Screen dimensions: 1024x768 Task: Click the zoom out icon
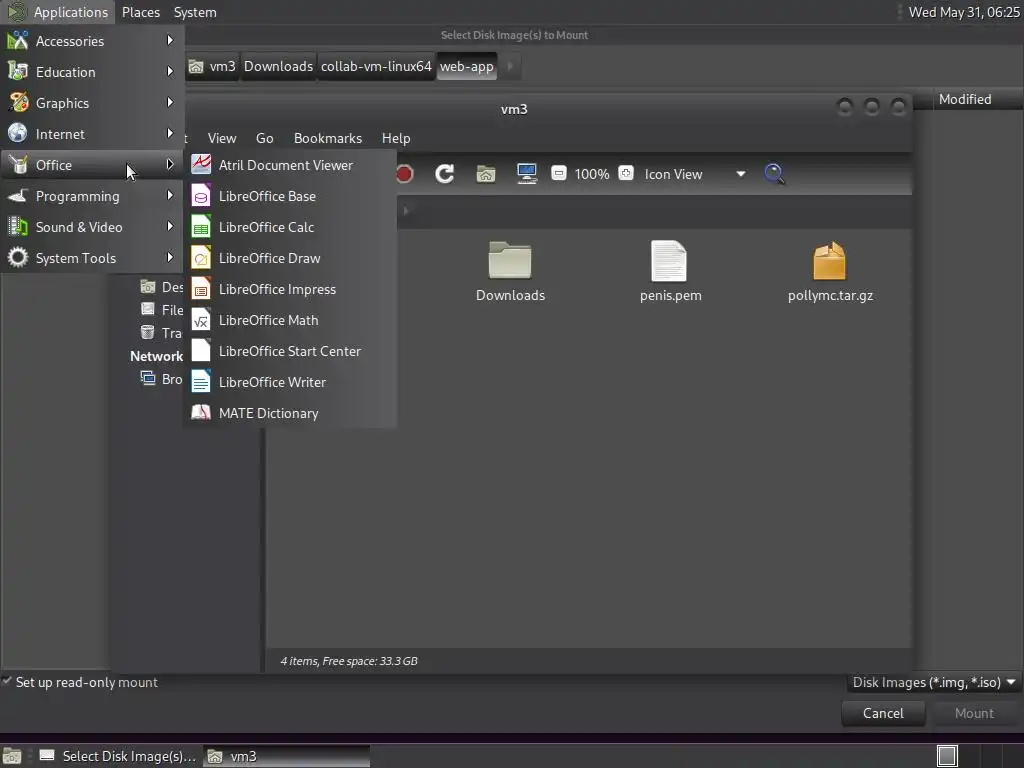[558, 173]
